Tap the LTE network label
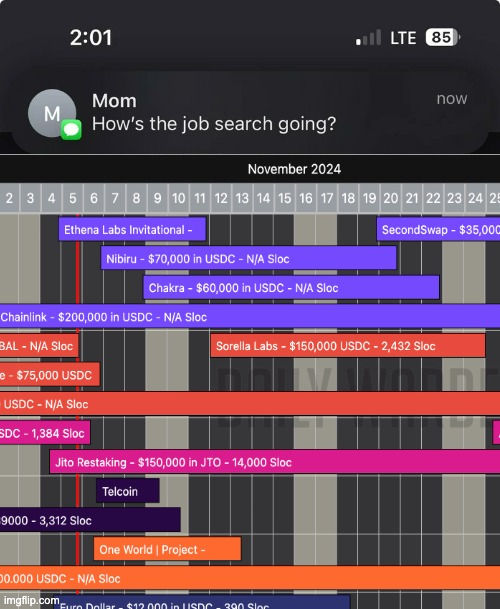The height and width of the screenshot is (609, 500). point(403,38)
